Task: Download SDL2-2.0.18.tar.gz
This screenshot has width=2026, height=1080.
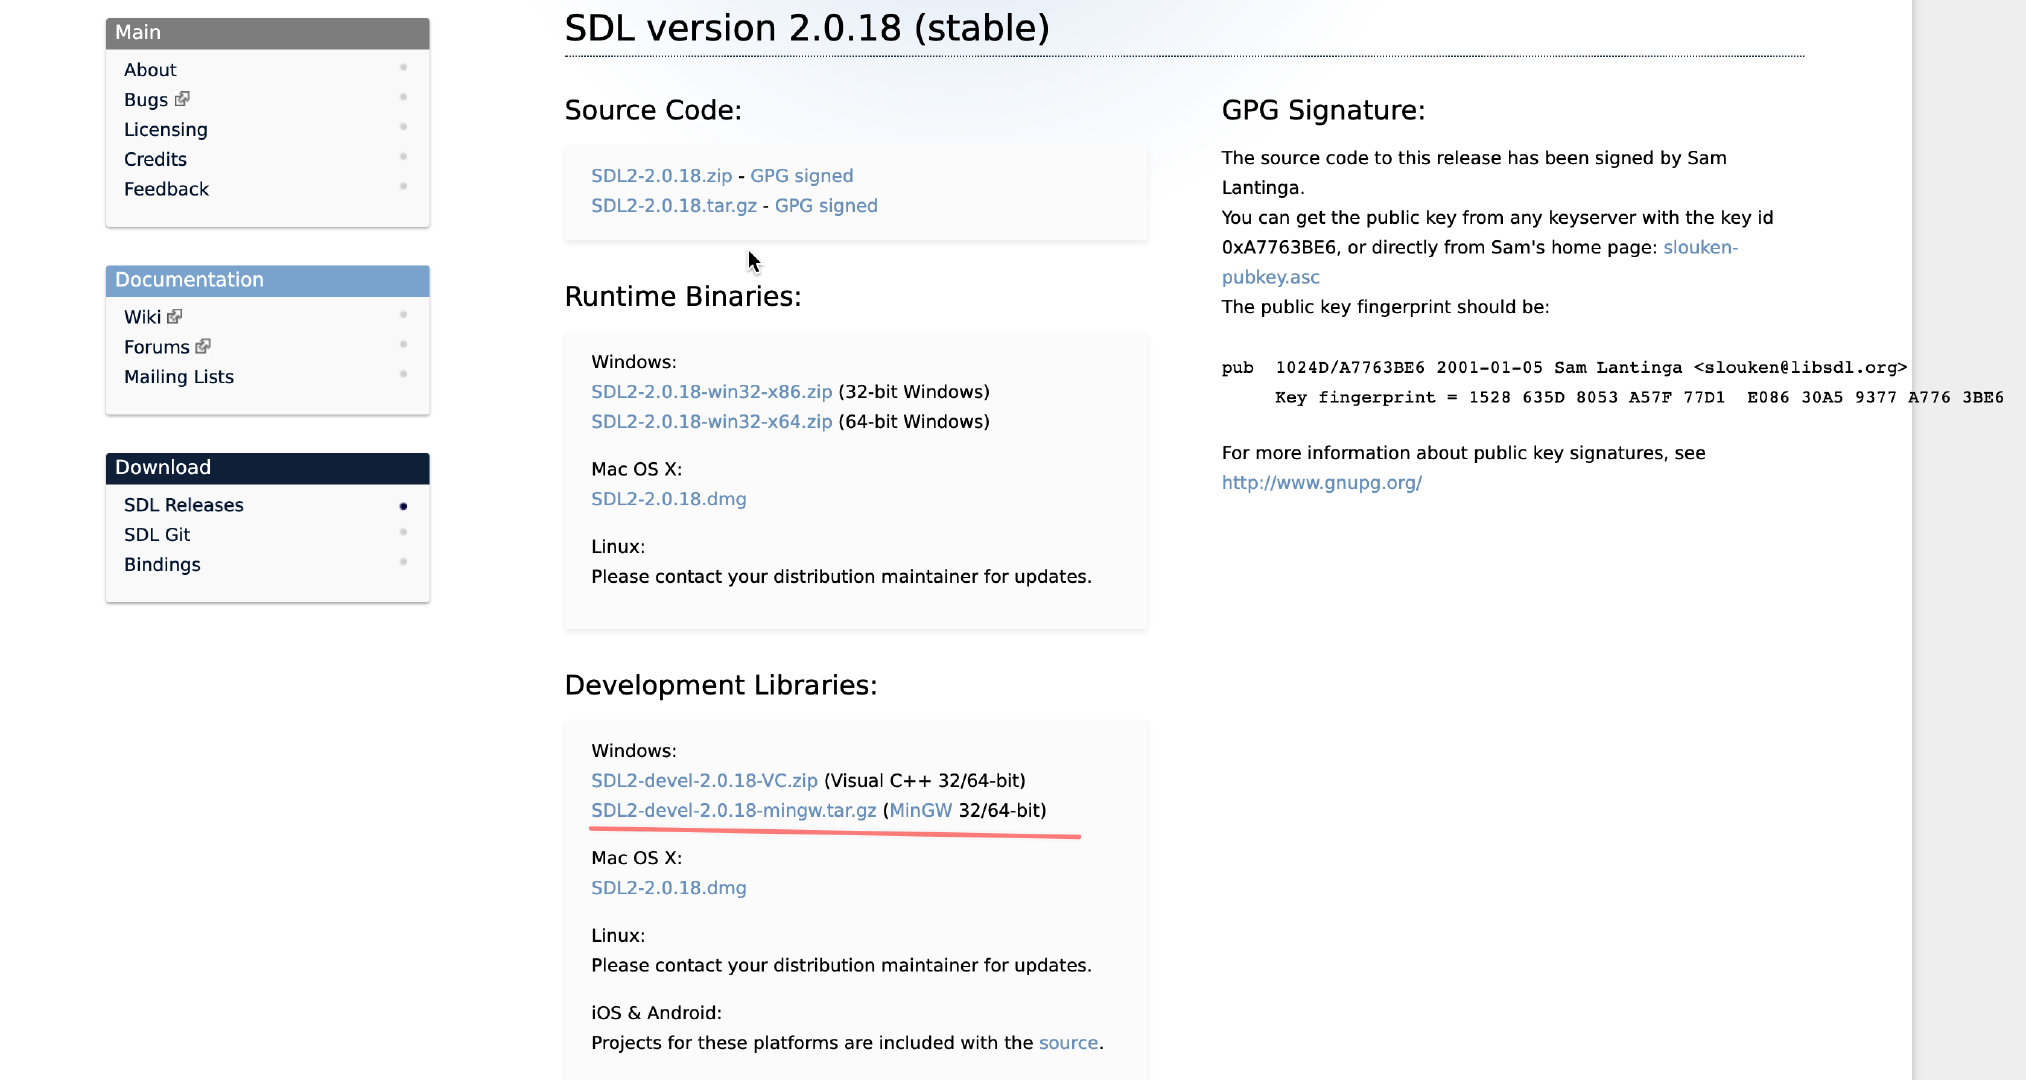Action: (x=674, y=205)
